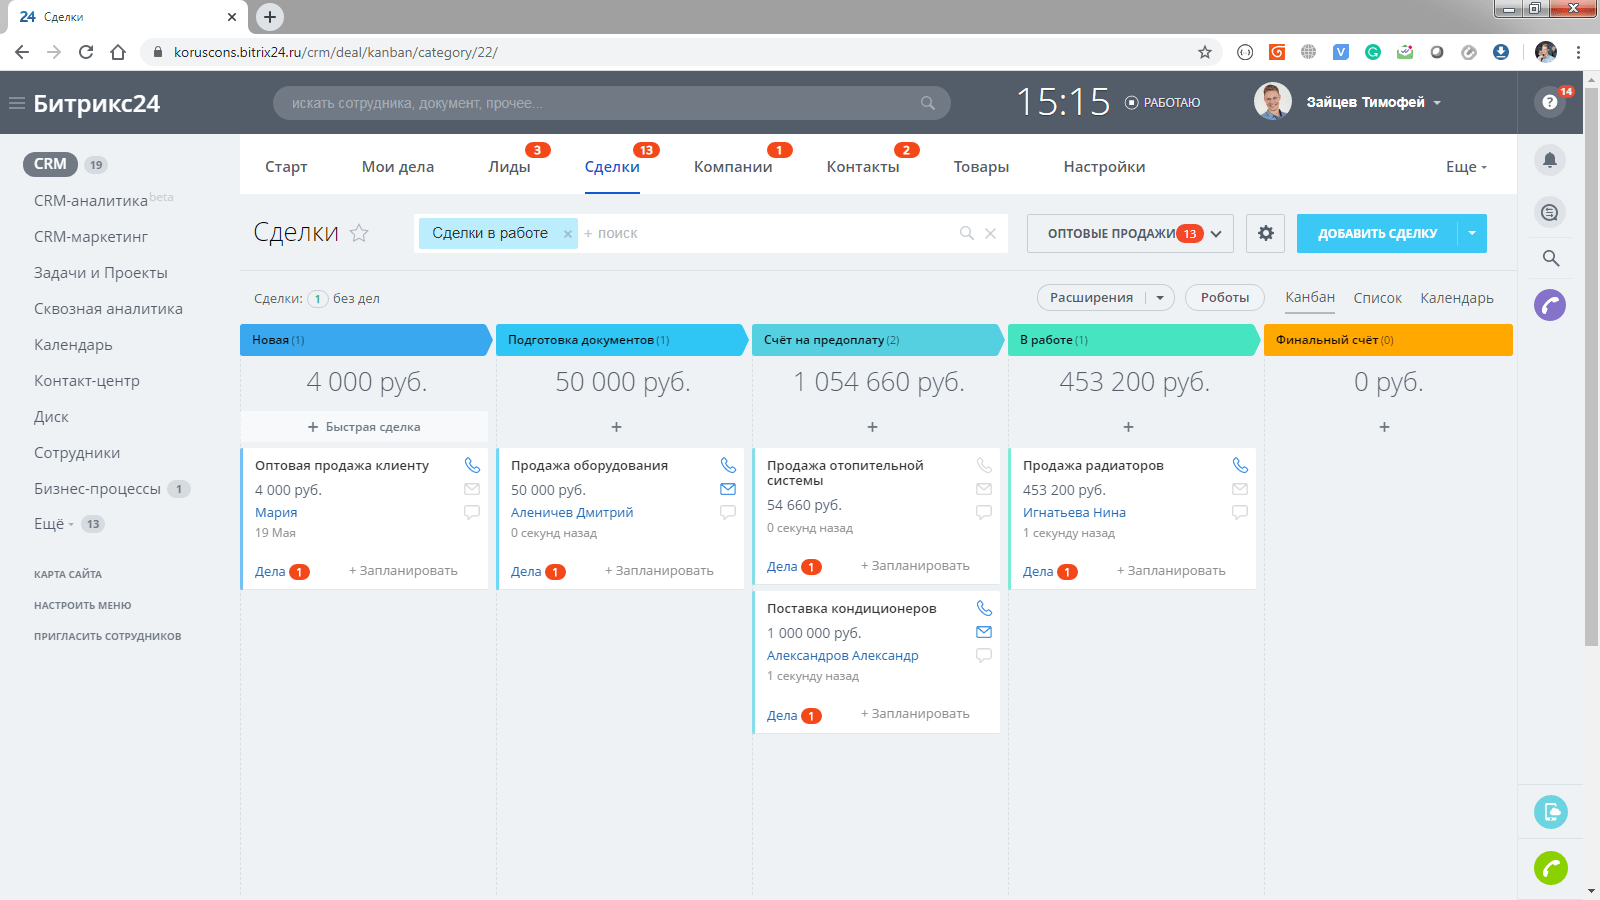The height and width of the screenshot is (900, 1600).
Task: Star the Сделки page as favorite
Action: (359, 233)
